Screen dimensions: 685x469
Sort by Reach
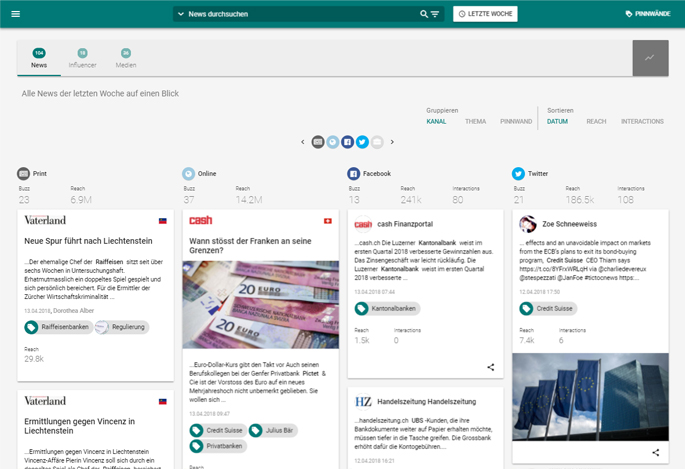(596, 121)
